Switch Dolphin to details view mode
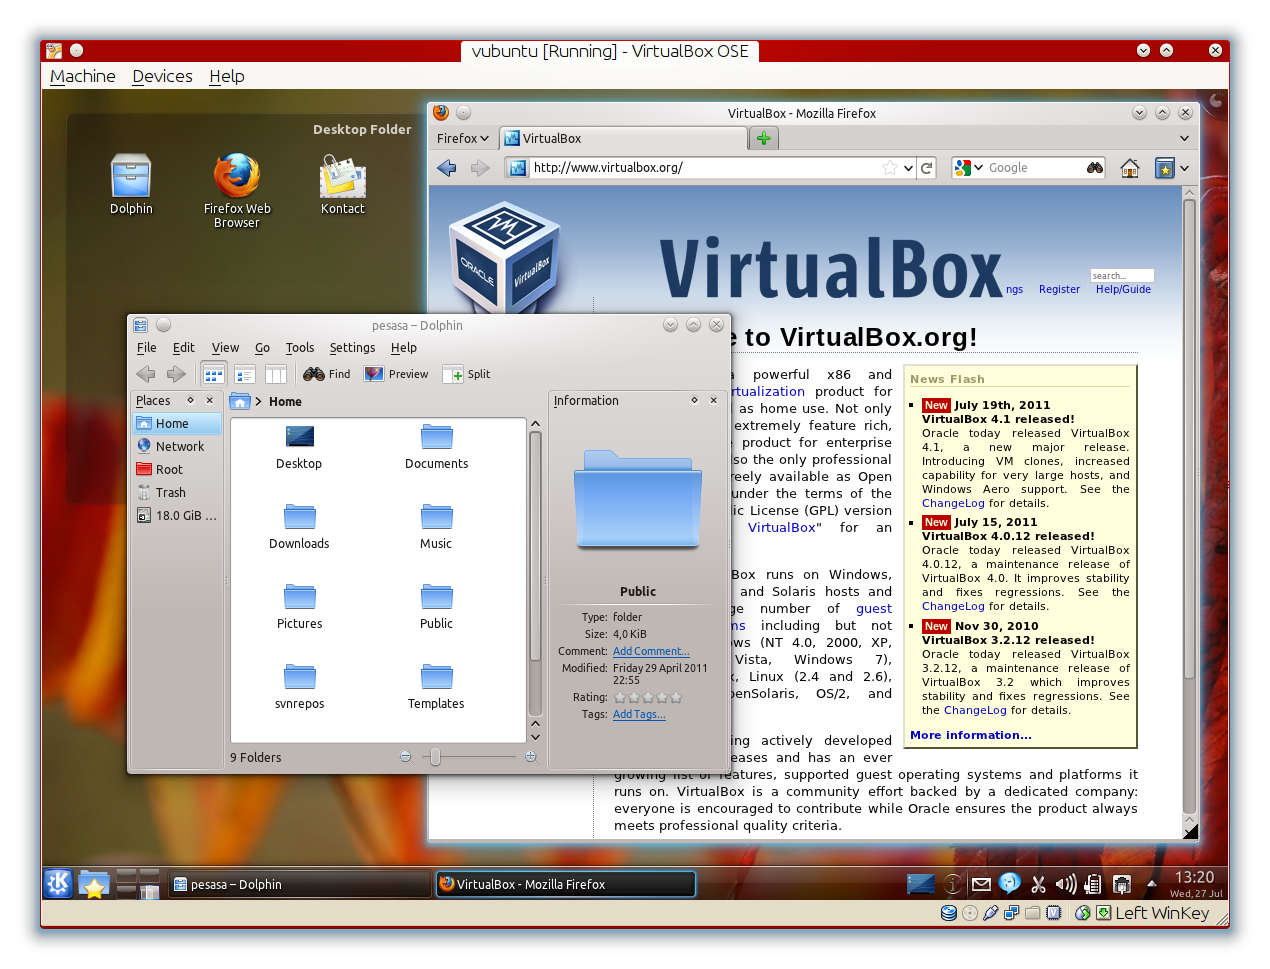 [245, 374]
